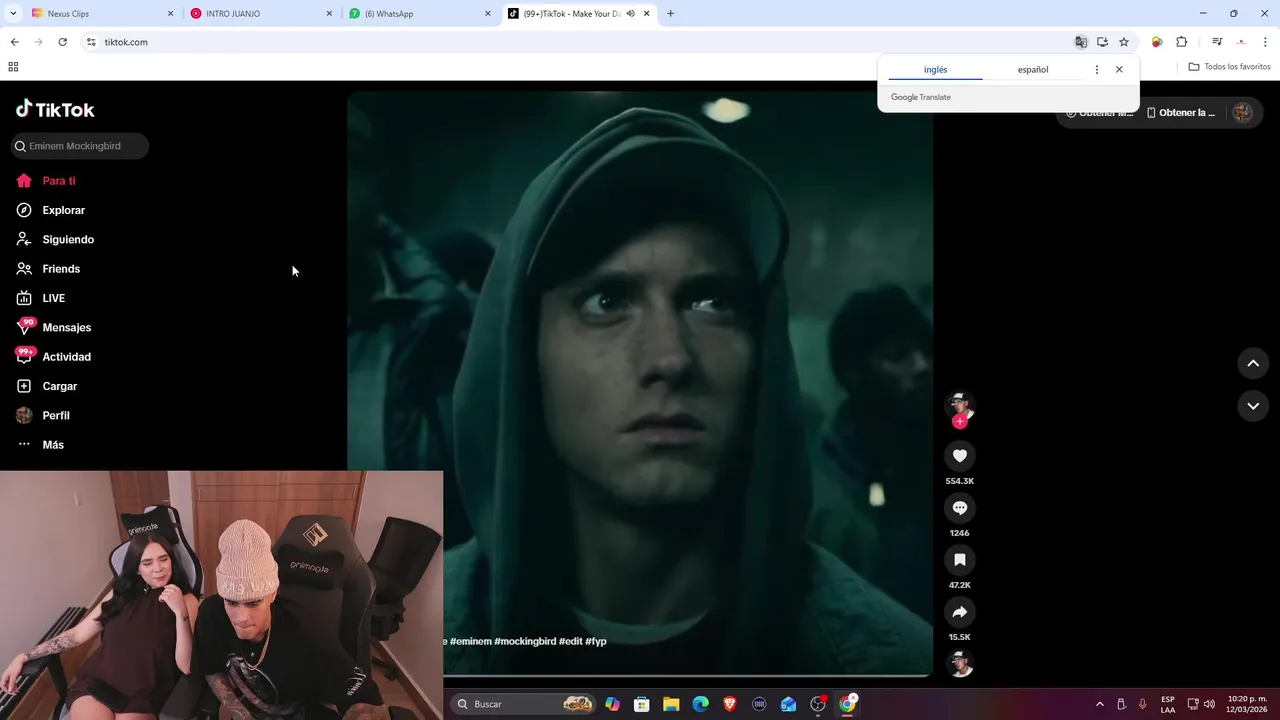Open the sound disc thumbnail
Screen dimensions: 1280x720
960,663
